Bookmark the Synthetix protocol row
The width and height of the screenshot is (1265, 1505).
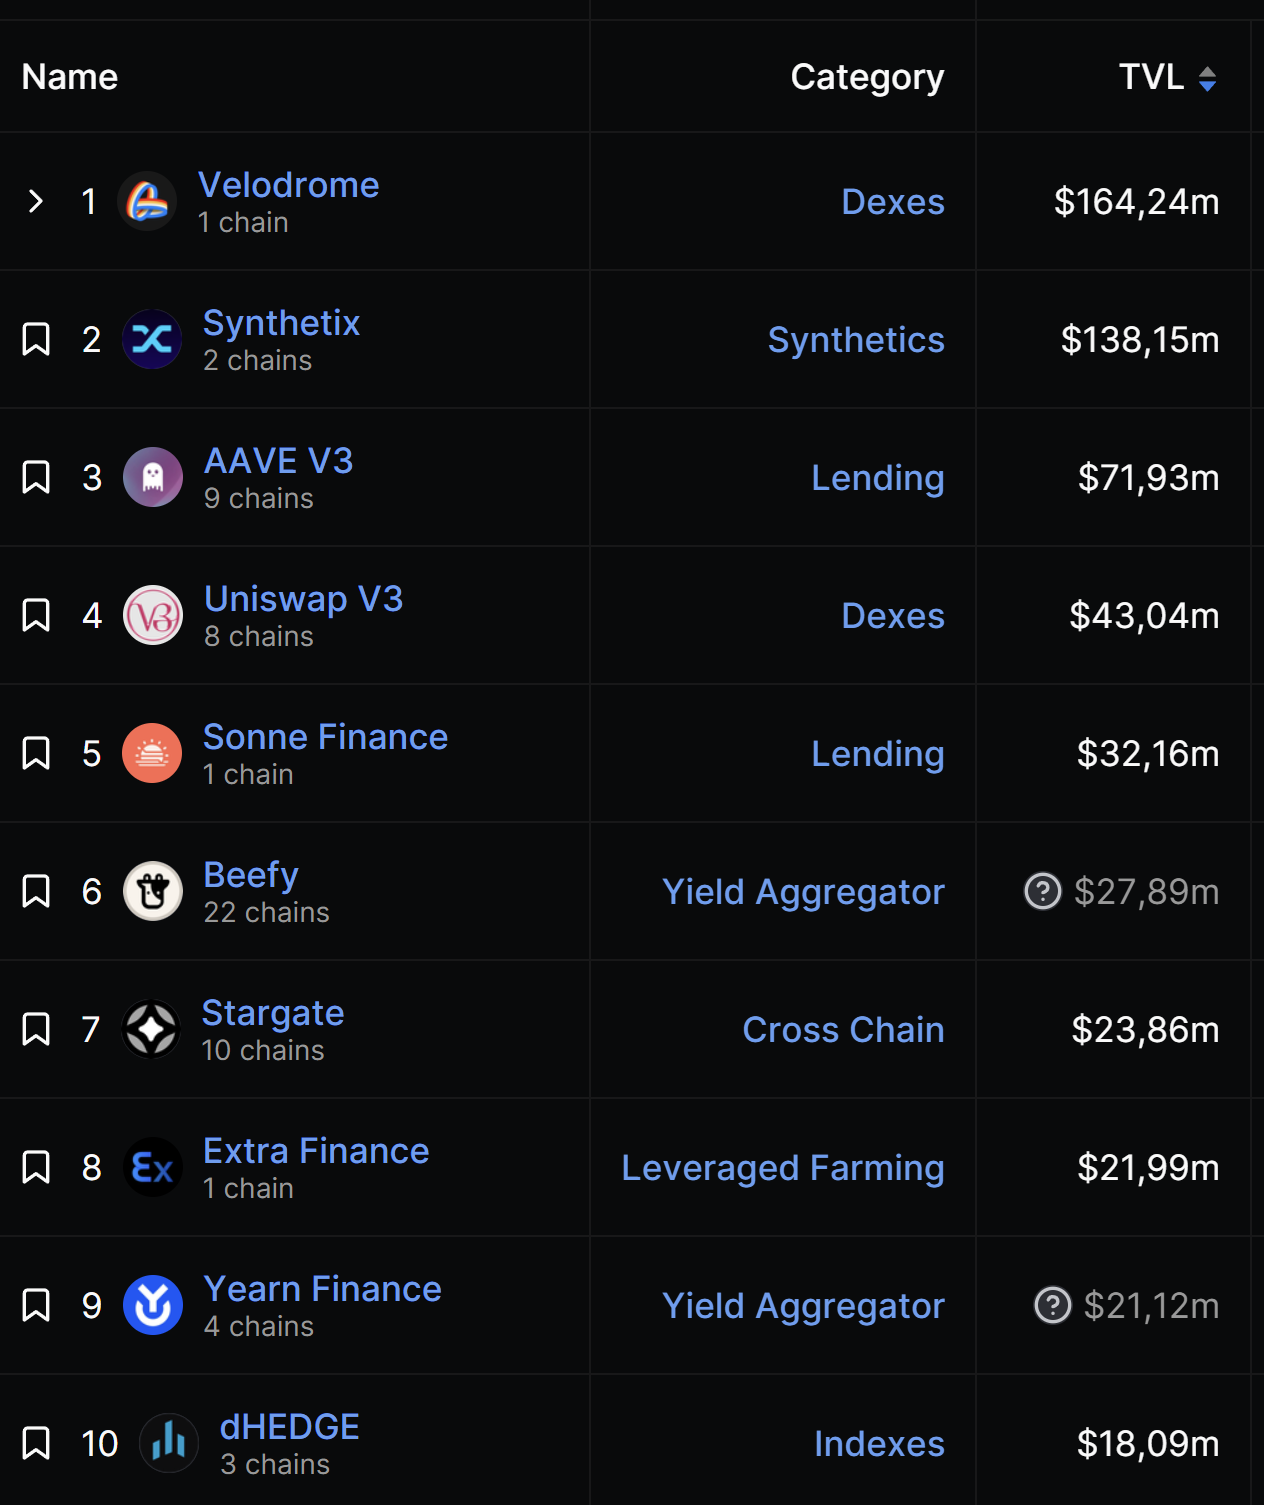[x=36, y=339]
